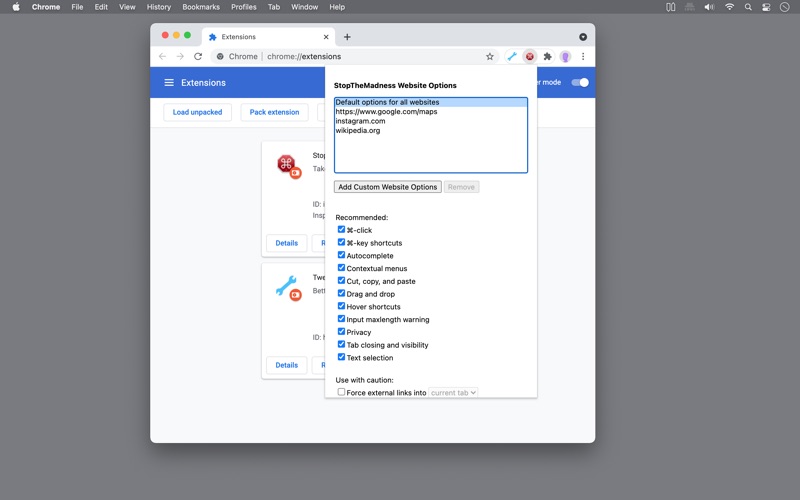Open a new tab with plus button
The height and width of the screenshot is (500, 800).
[x=347, y=37]
